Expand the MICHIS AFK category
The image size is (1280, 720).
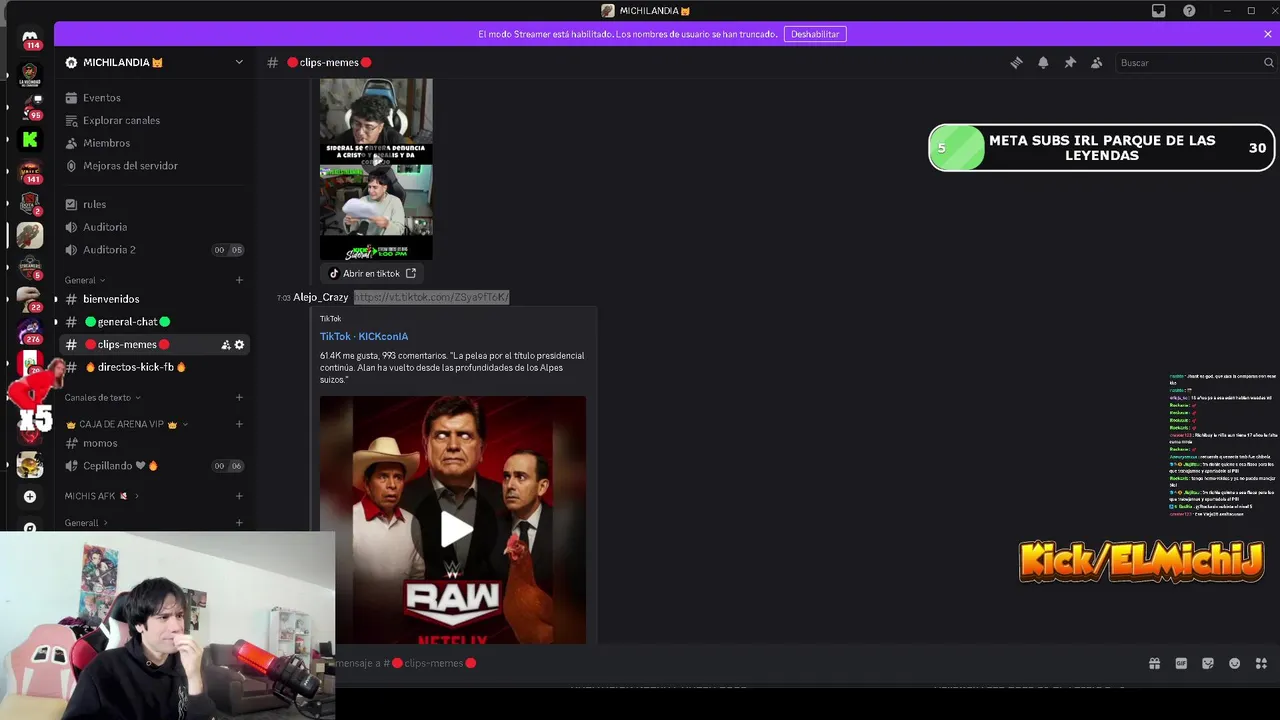[102, 496]
